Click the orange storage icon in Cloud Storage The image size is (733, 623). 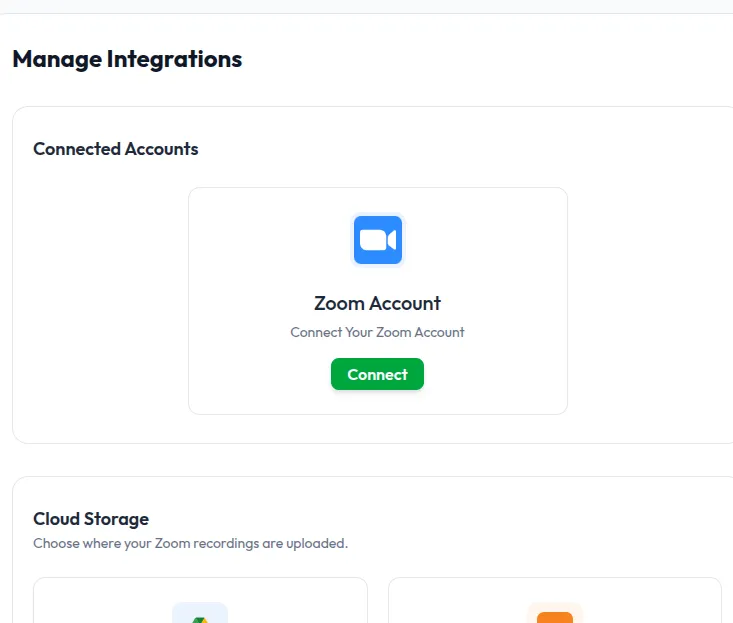tap(555, 613)
